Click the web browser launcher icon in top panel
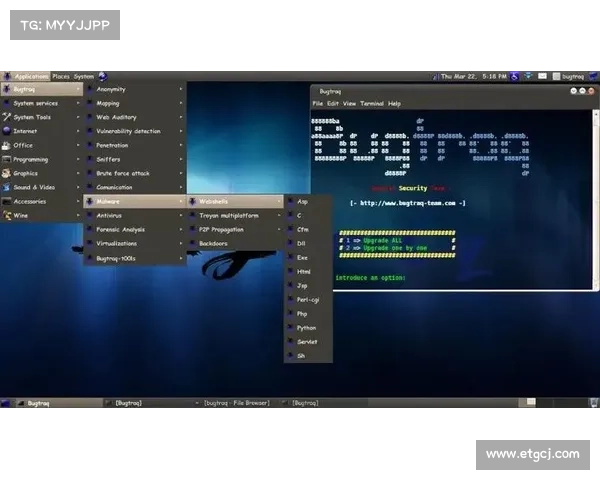Screen dimensions: 600x480 pyautogui.click(x=103, y=77)
